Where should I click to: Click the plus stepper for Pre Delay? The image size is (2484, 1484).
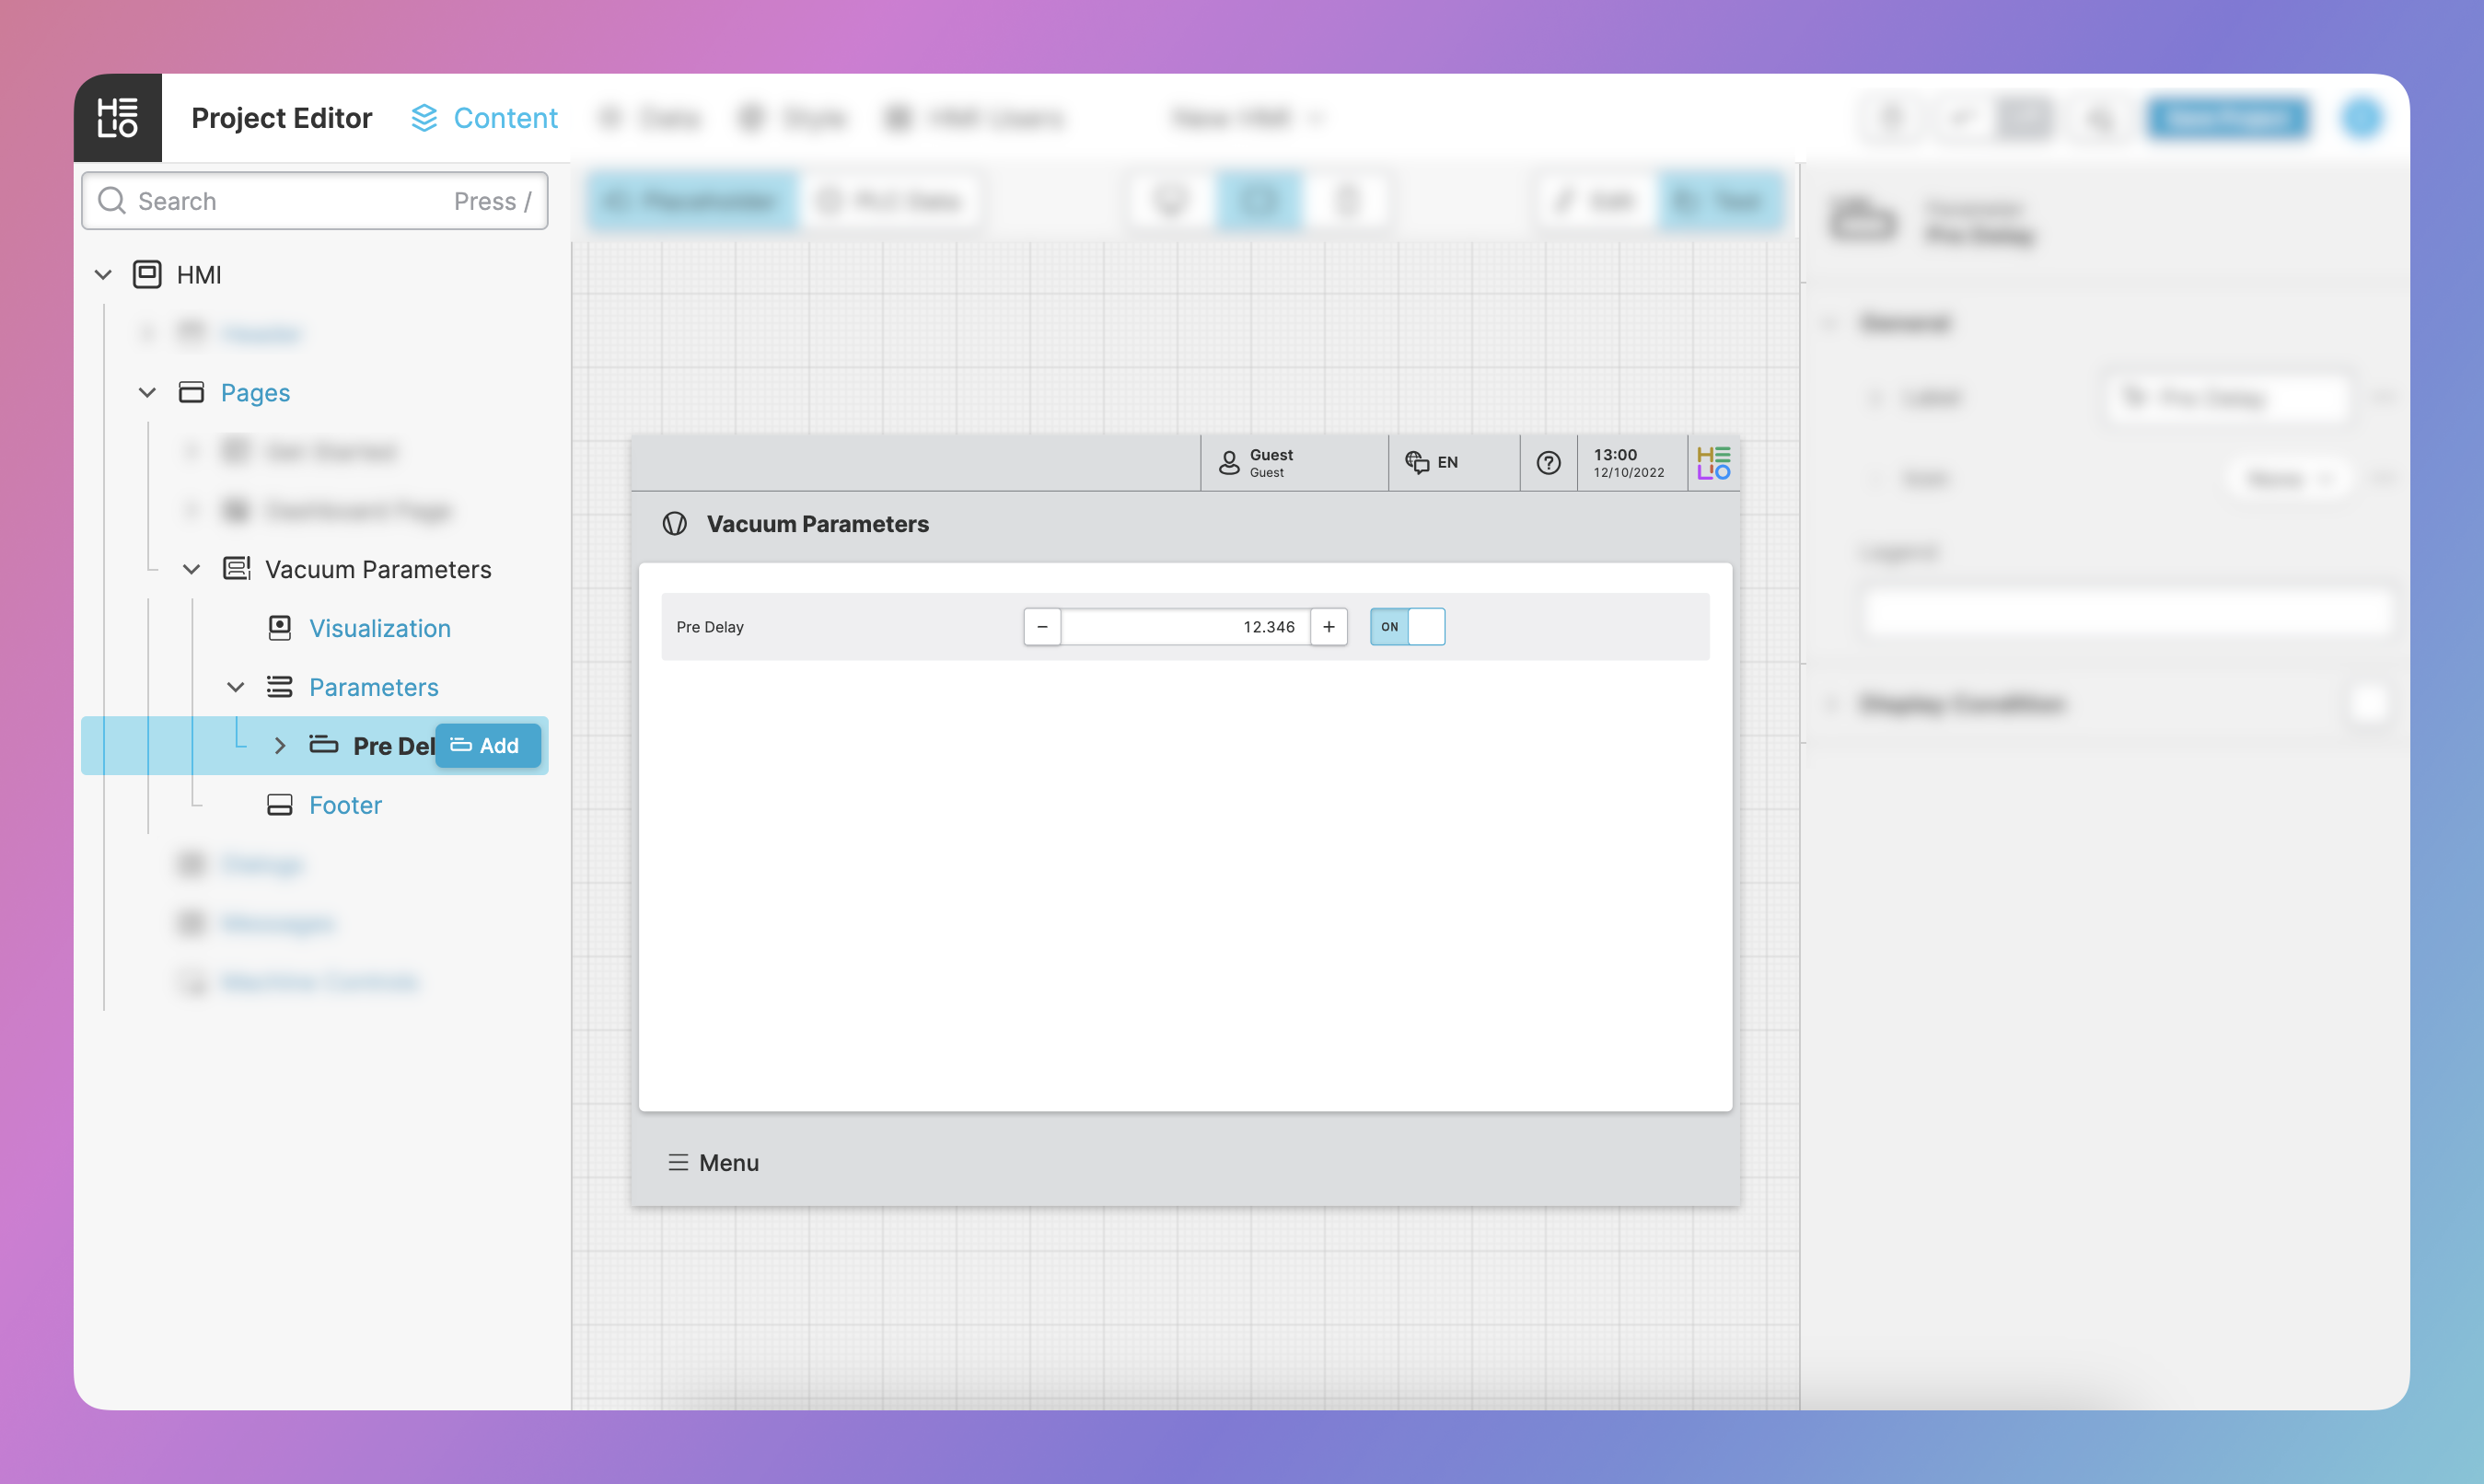coord(1328,627)
